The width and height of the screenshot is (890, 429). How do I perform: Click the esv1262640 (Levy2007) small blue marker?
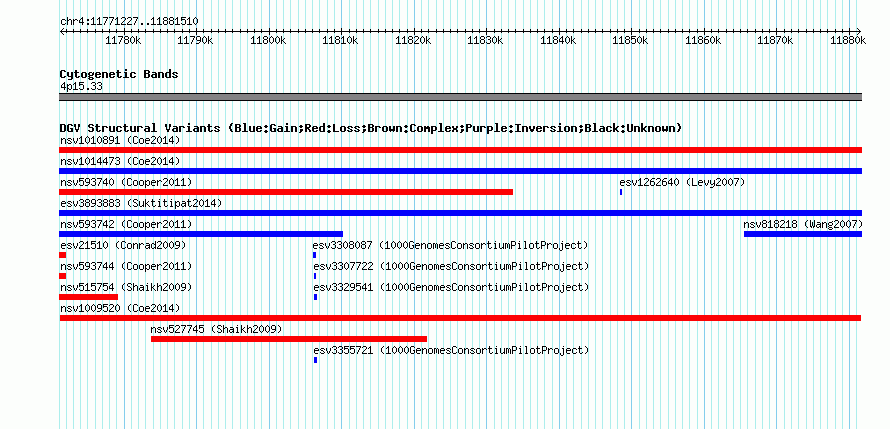click(621, 192)
